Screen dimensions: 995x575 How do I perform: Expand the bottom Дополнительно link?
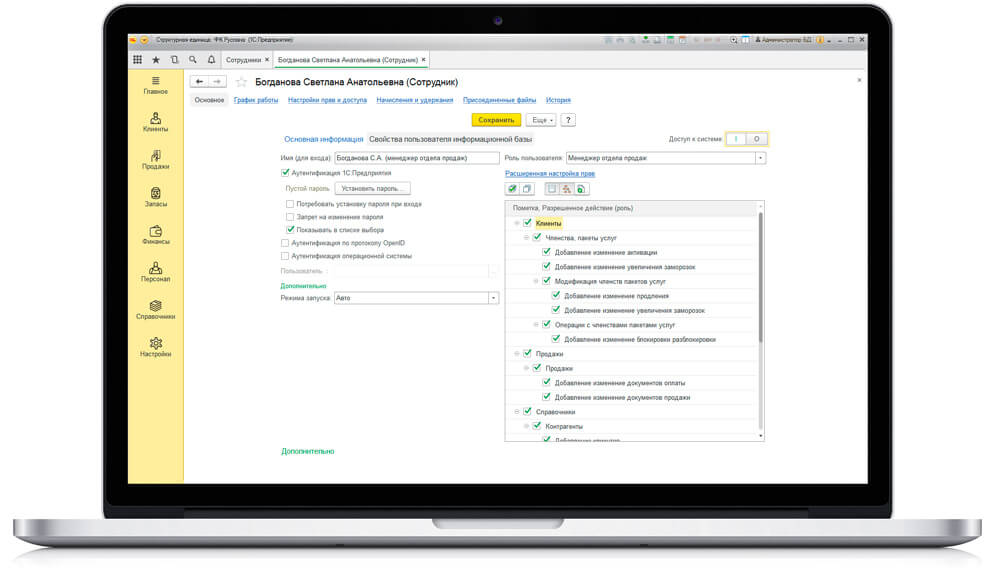coord(308,451)
